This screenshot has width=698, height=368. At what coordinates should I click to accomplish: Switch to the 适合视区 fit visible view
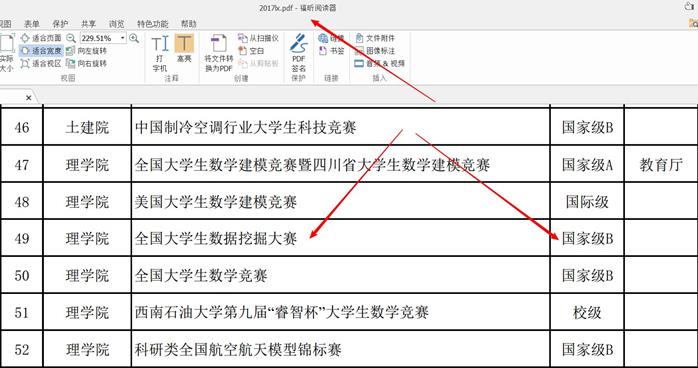point(41,63)
